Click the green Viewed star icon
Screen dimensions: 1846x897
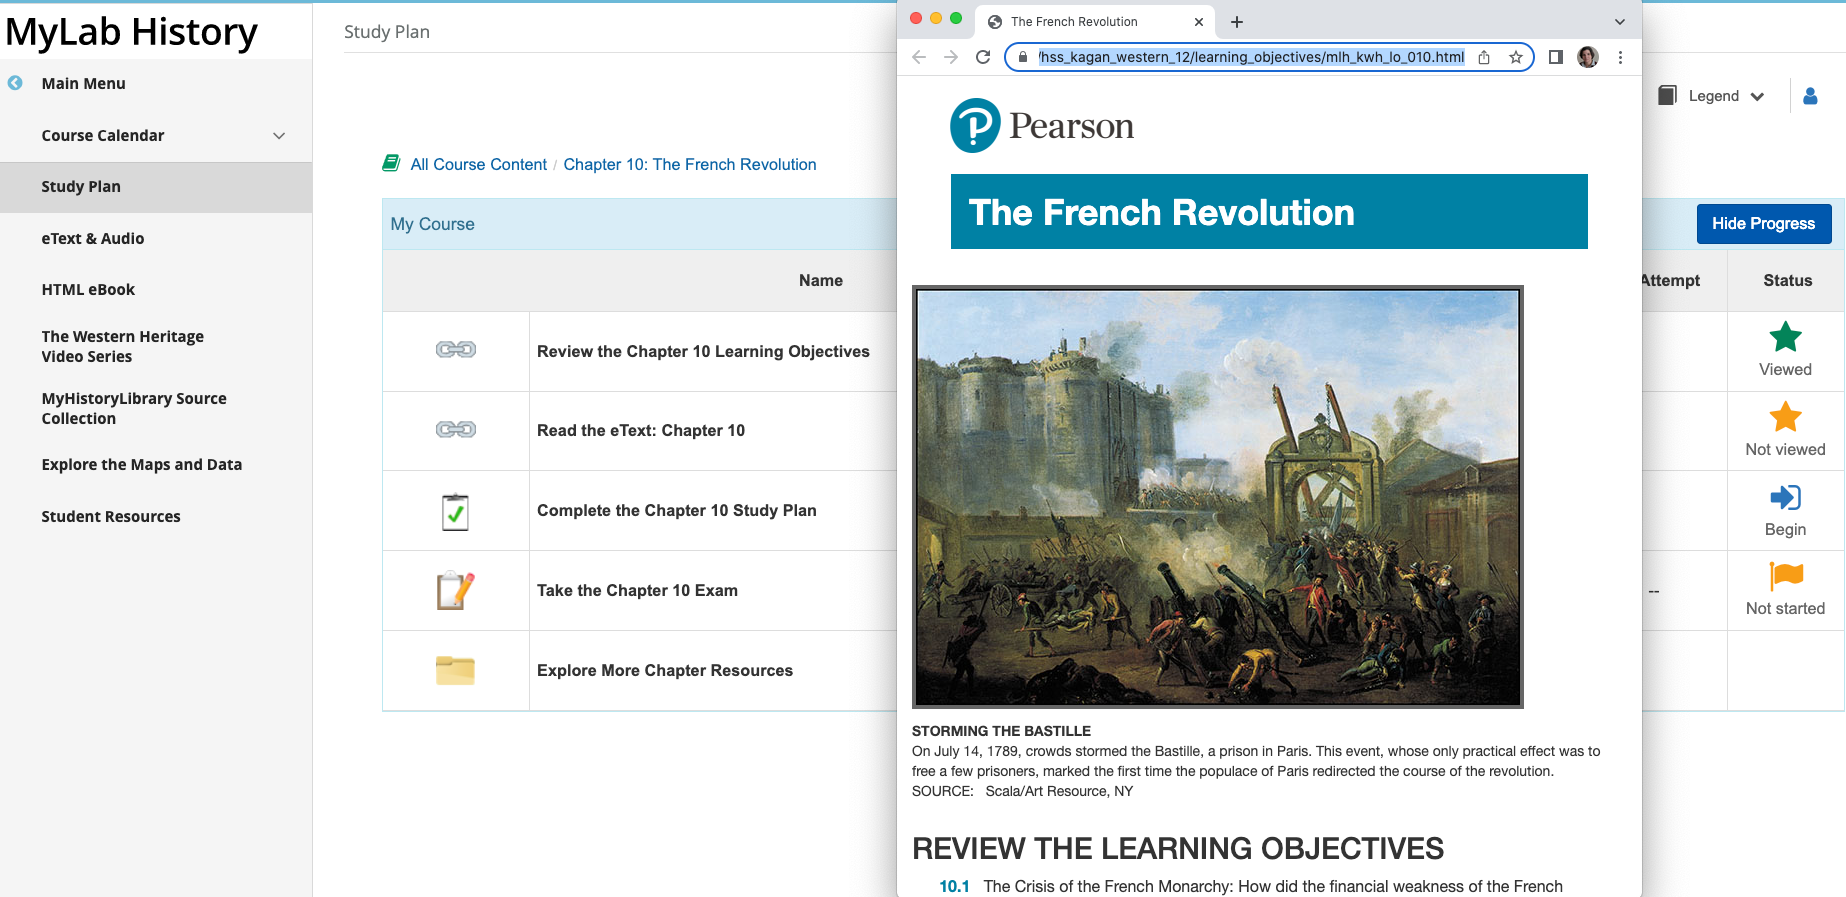click(1785, 337)
